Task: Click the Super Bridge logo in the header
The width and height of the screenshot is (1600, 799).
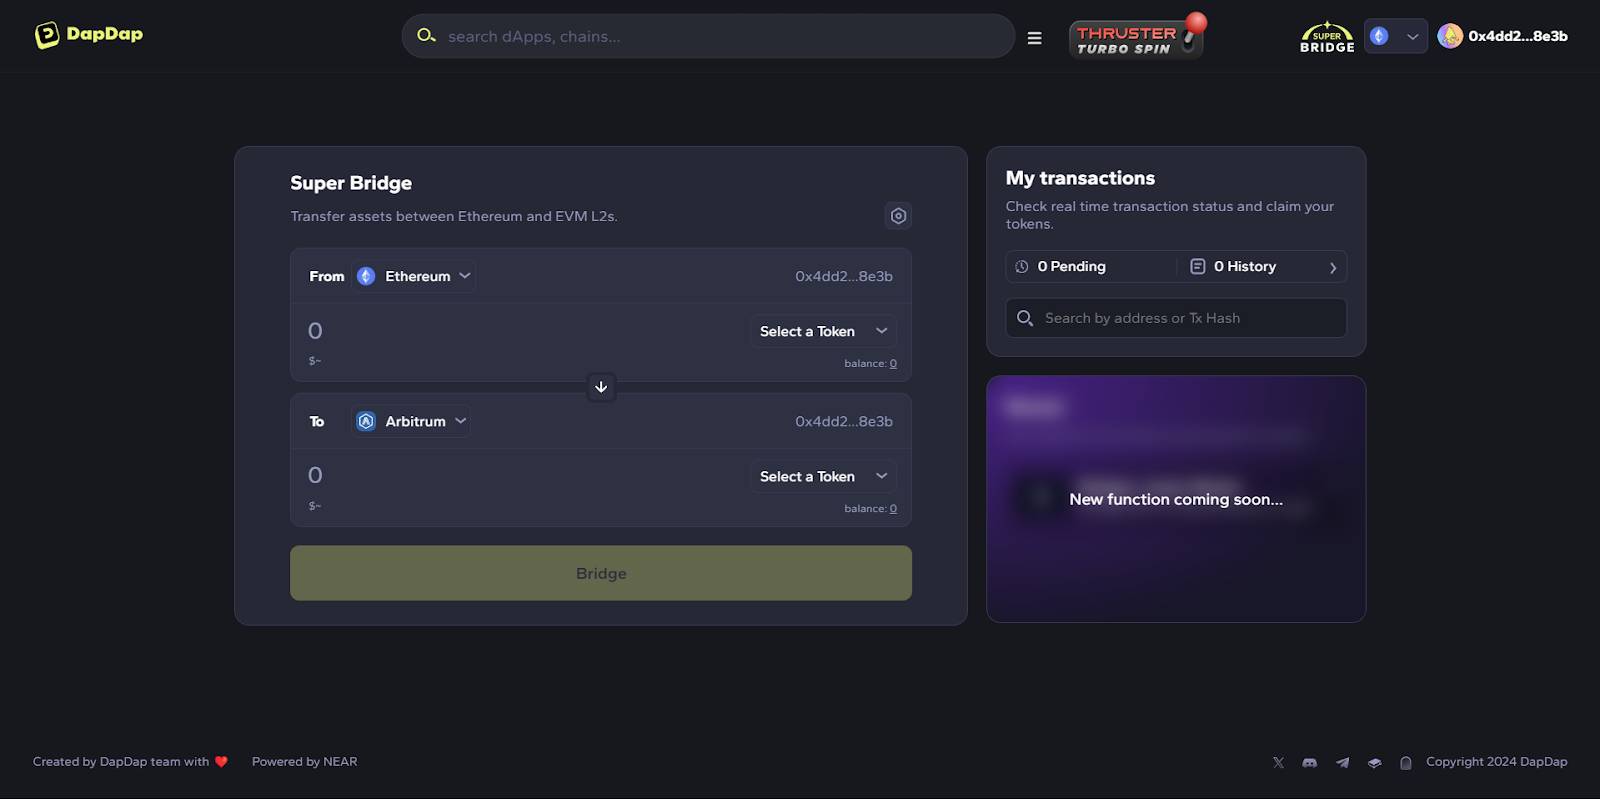Action: (x=1327, y=37)
